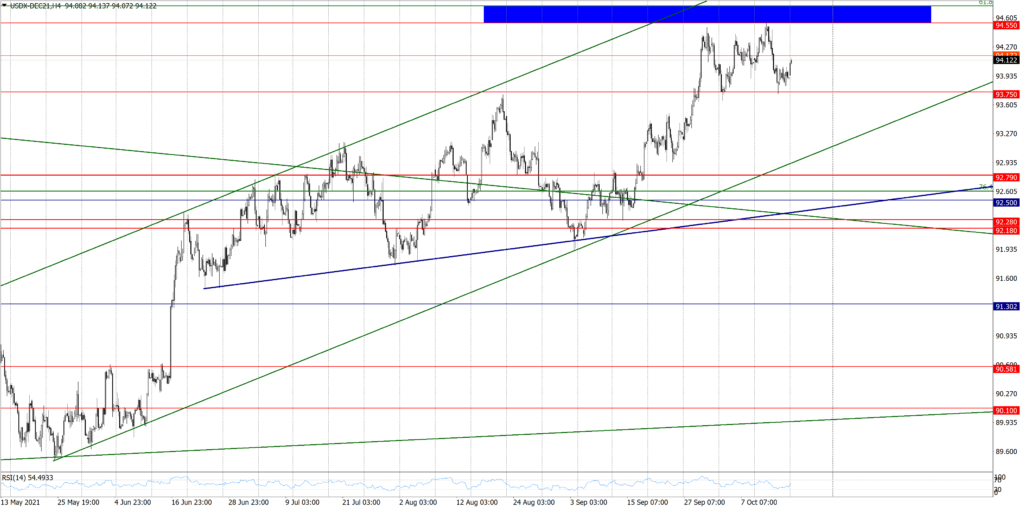Click the 13 May 2021 date label
Screen dimensions: 1024x508
click(22, 502)
